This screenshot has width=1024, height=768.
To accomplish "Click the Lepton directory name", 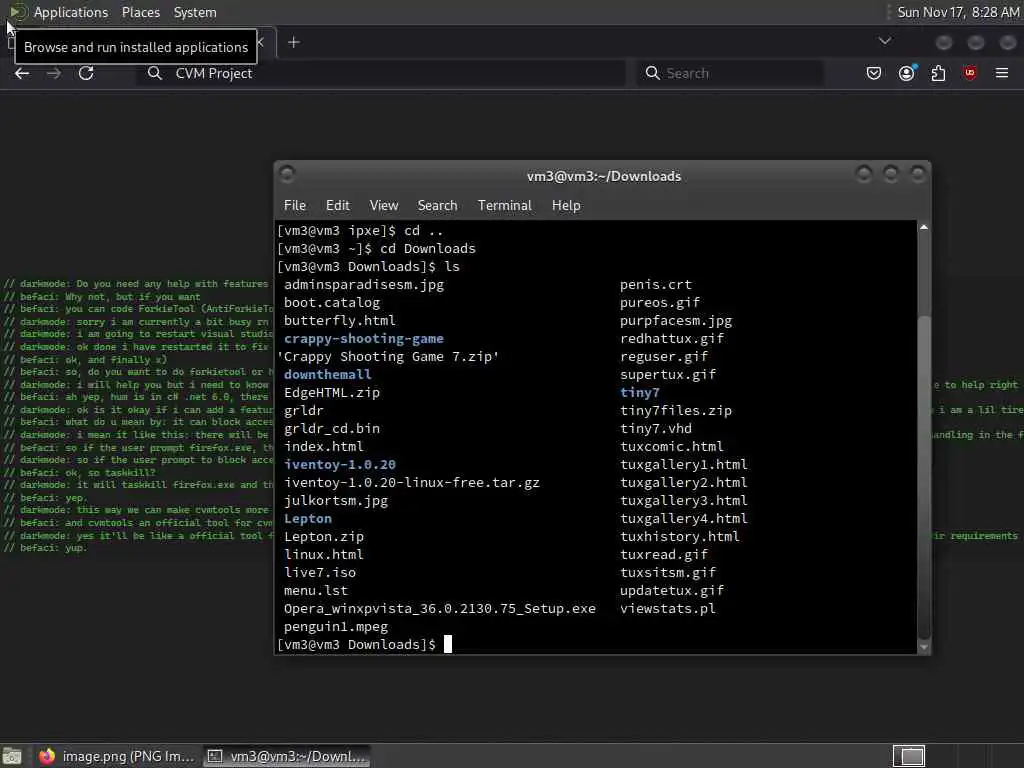I will pyautogui.click(x=308, y=519).
